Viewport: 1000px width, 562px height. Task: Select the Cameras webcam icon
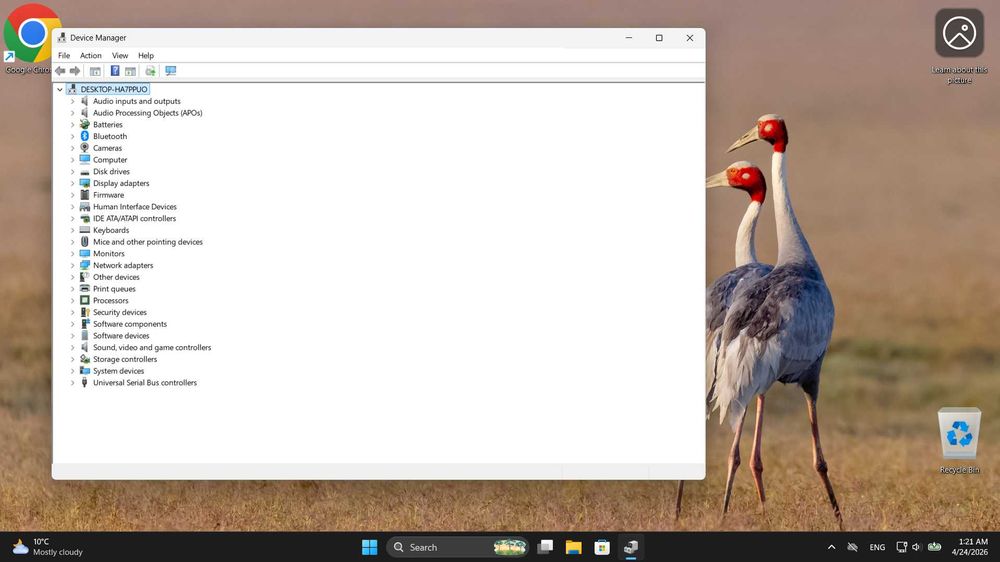click(x=84, y=148)
